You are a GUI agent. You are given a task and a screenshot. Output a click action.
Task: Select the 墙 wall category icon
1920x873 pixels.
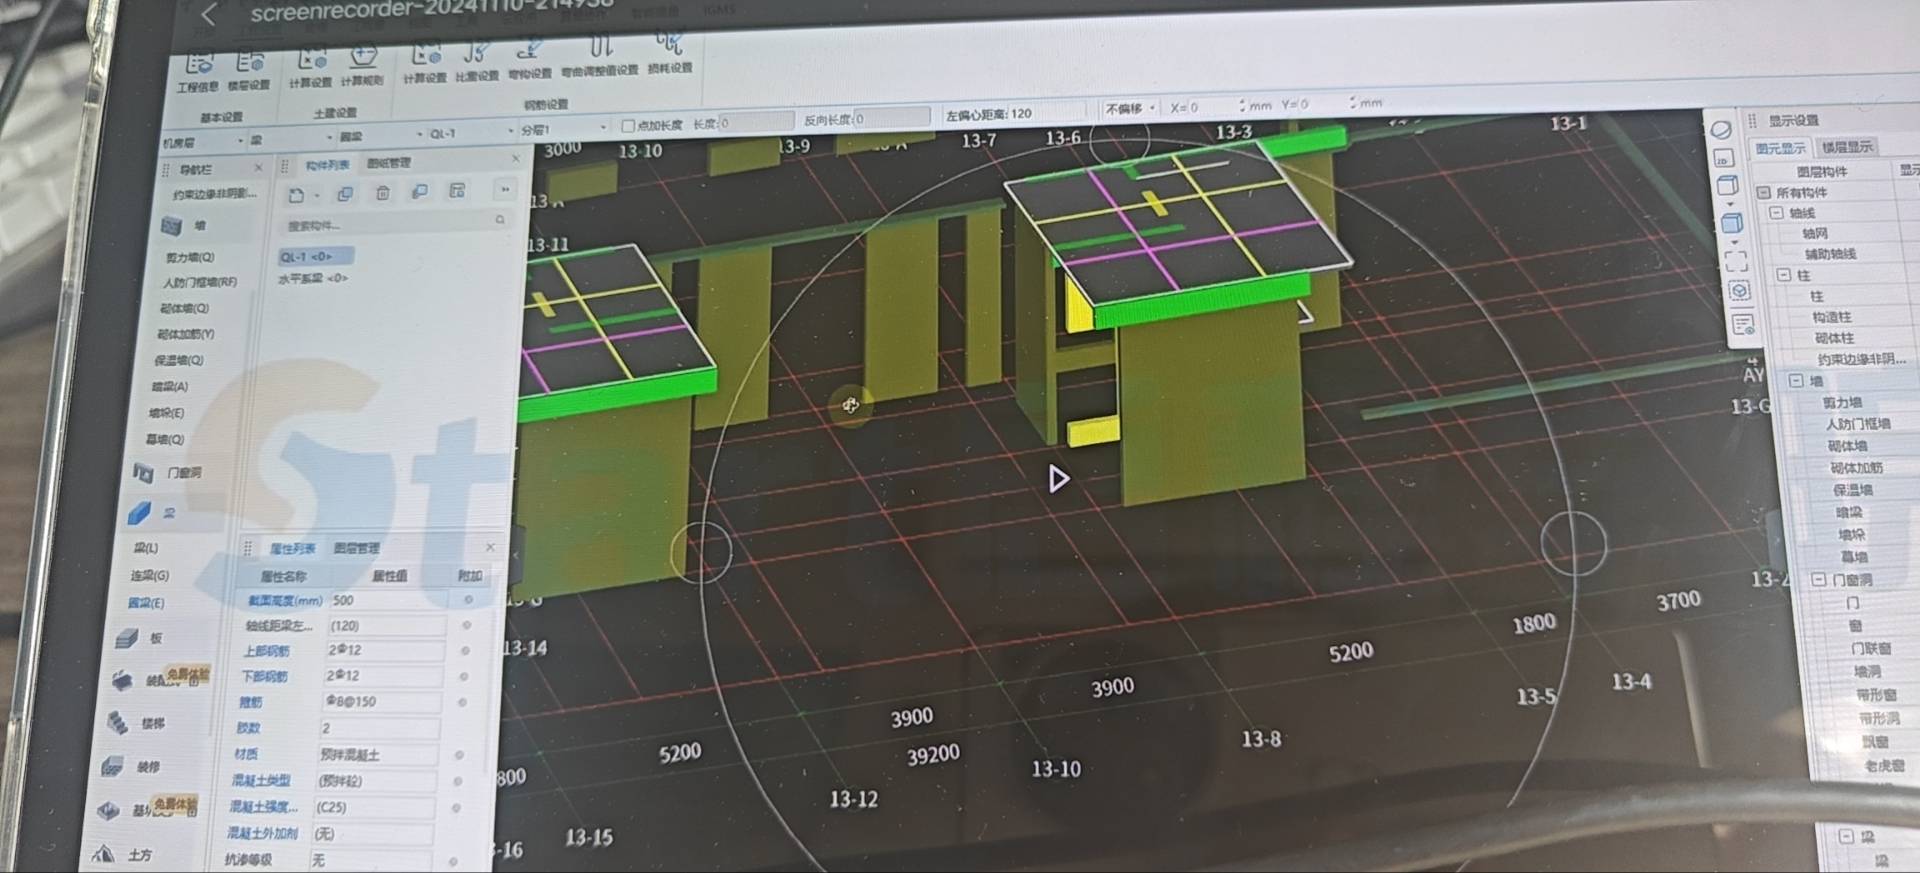[x=171, y=226]
